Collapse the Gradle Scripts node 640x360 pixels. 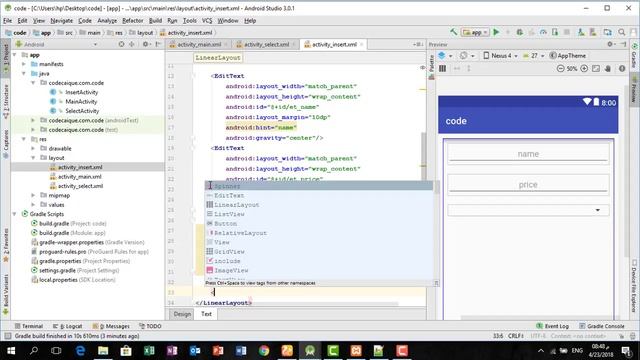14,214
